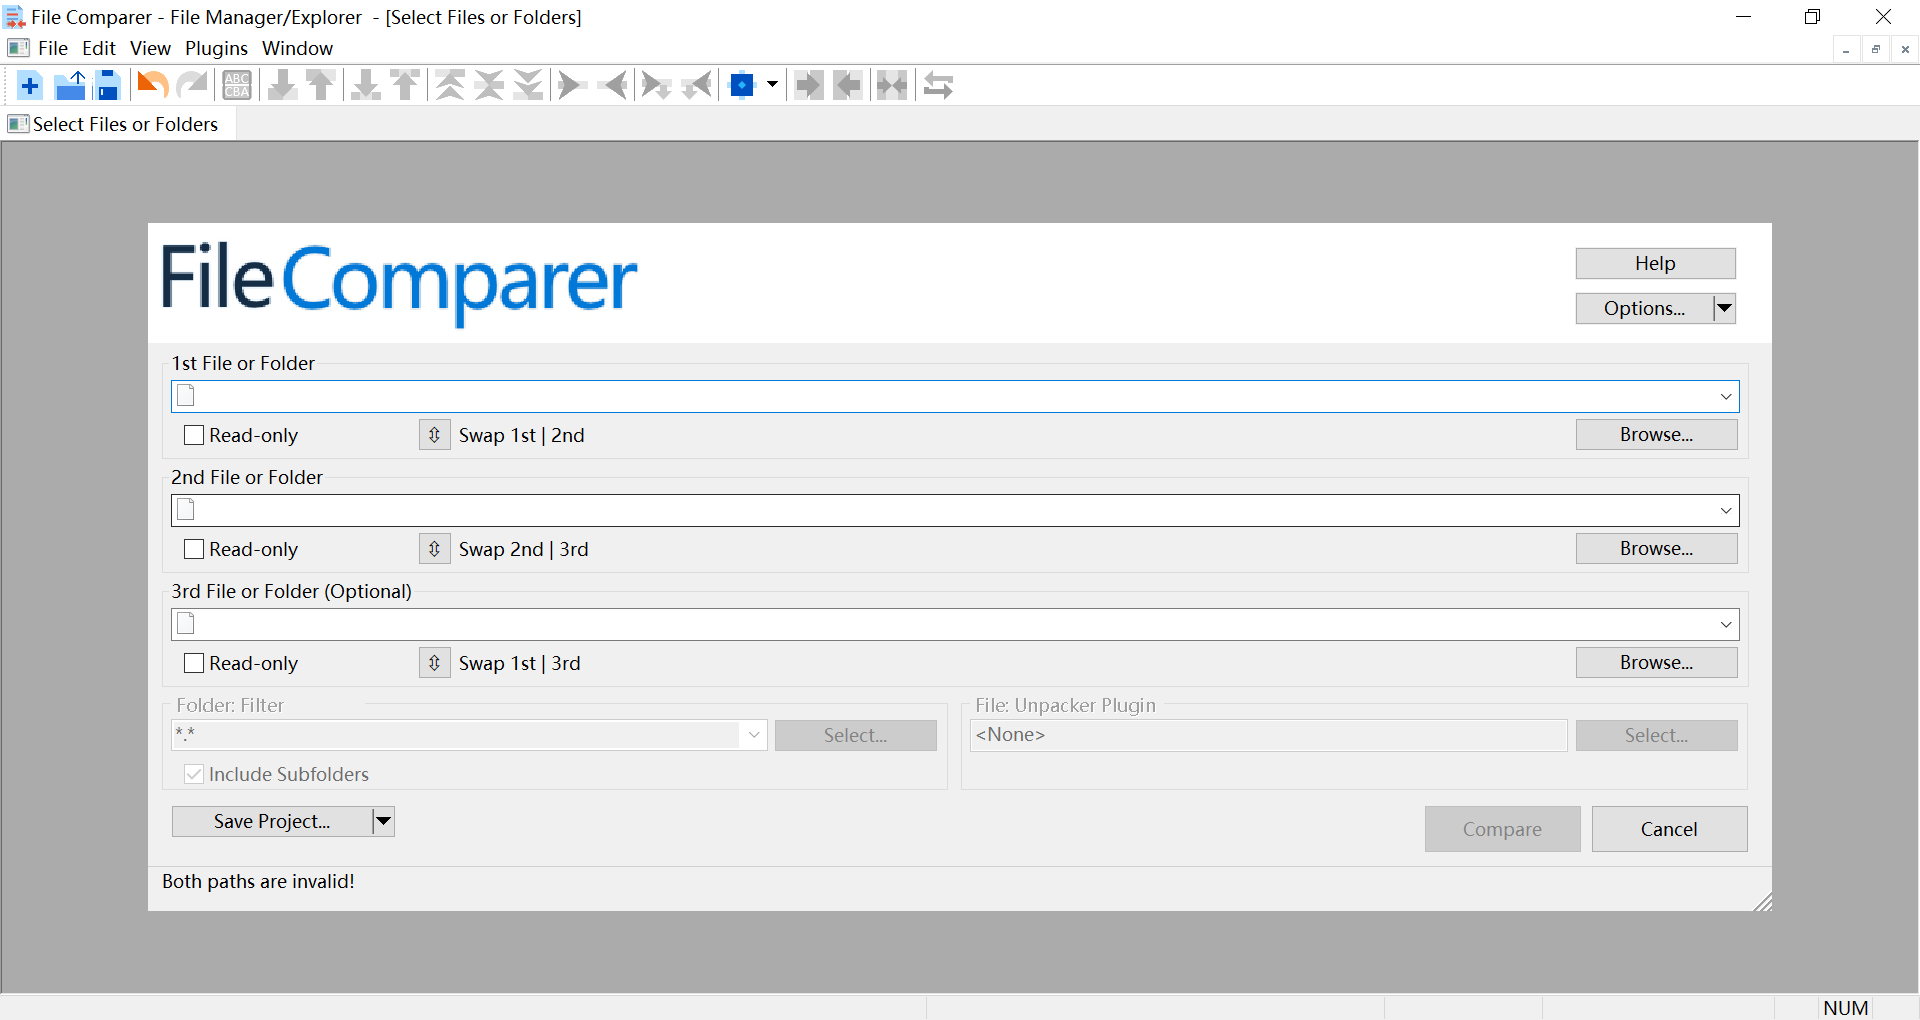Screen dimensions: 1920x1020
Task: Click the Copy All Right arrow icon
Action: click(x=809, y=86)
